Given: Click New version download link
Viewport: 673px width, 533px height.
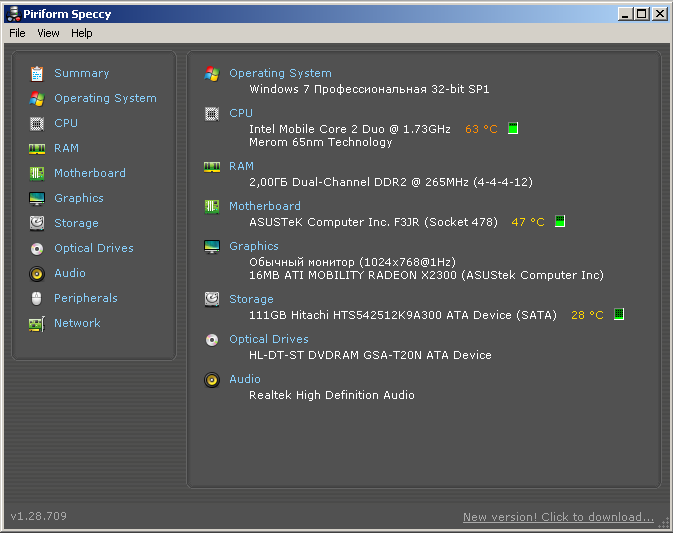Looking at the screenshot, I should click(x=558, y=517).
